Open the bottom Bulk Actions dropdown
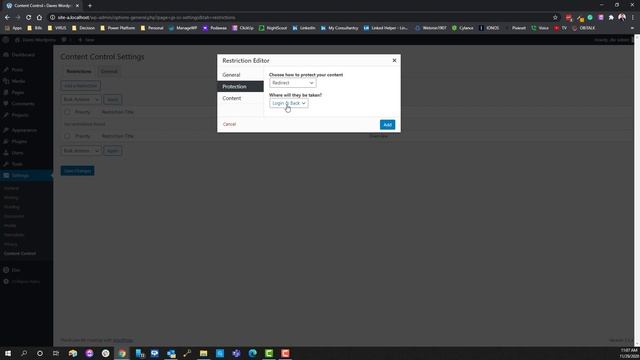This screenshot has height=360, width=640. pos(81,151)
